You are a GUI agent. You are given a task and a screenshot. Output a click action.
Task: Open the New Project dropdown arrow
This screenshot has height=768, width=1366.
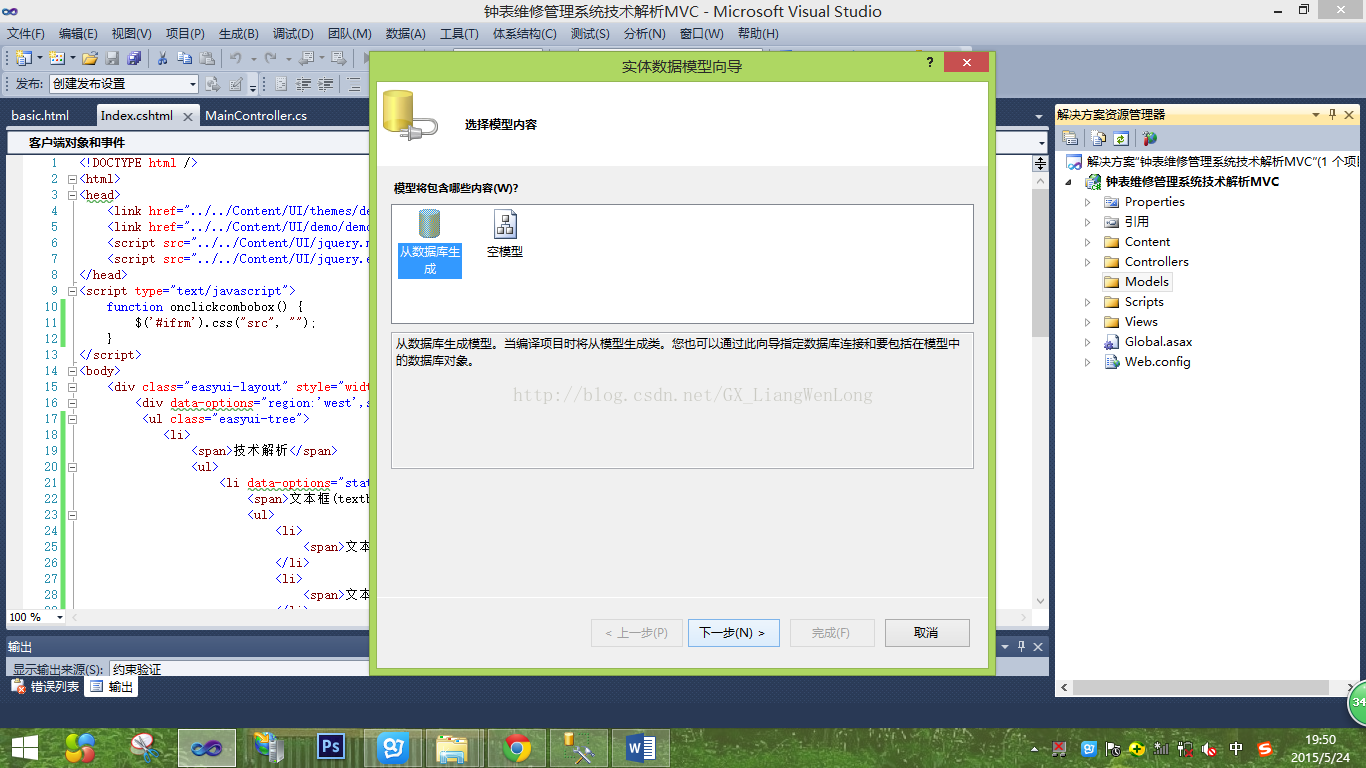coord(38,59)
